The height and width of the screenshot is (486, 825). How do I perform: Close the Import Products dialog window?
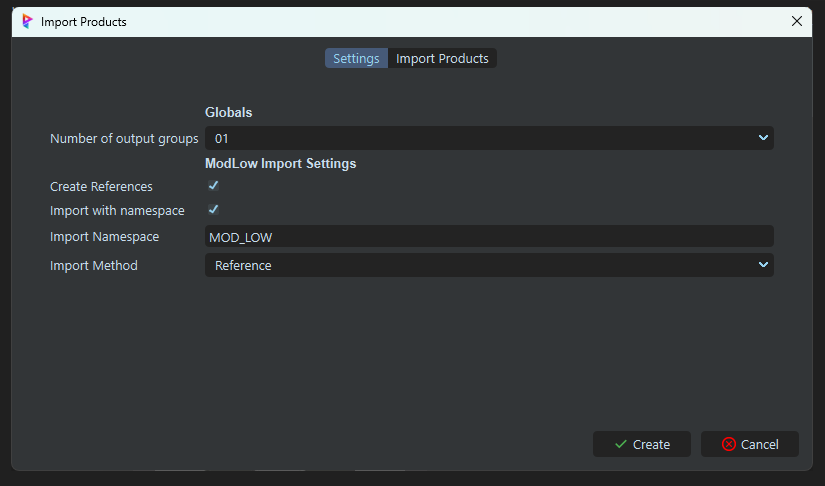[797, 21]
